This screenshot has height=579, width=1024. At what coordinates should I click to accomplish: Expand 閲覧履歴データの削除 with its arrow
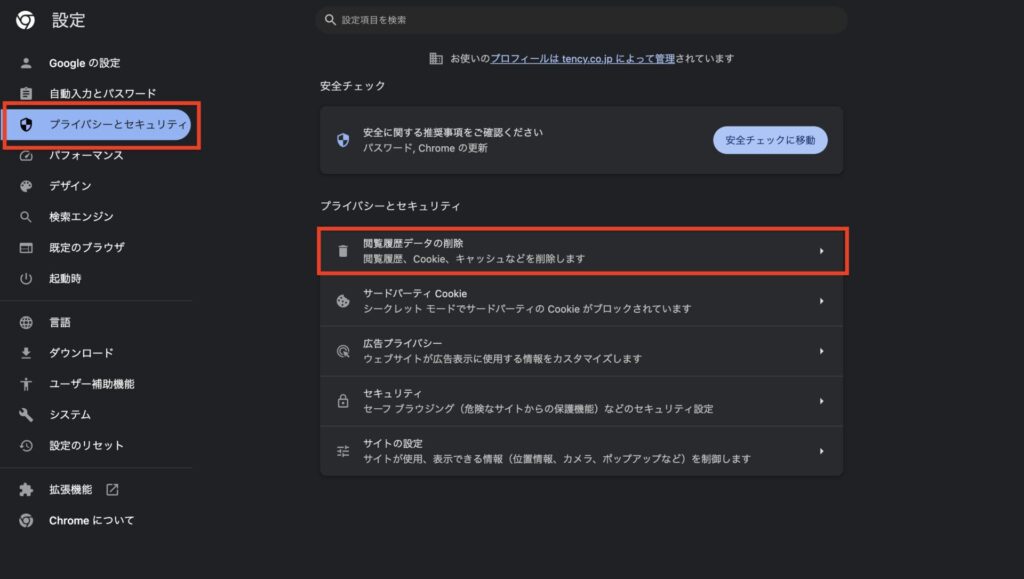pyautogui.click(x=821, y=251)
